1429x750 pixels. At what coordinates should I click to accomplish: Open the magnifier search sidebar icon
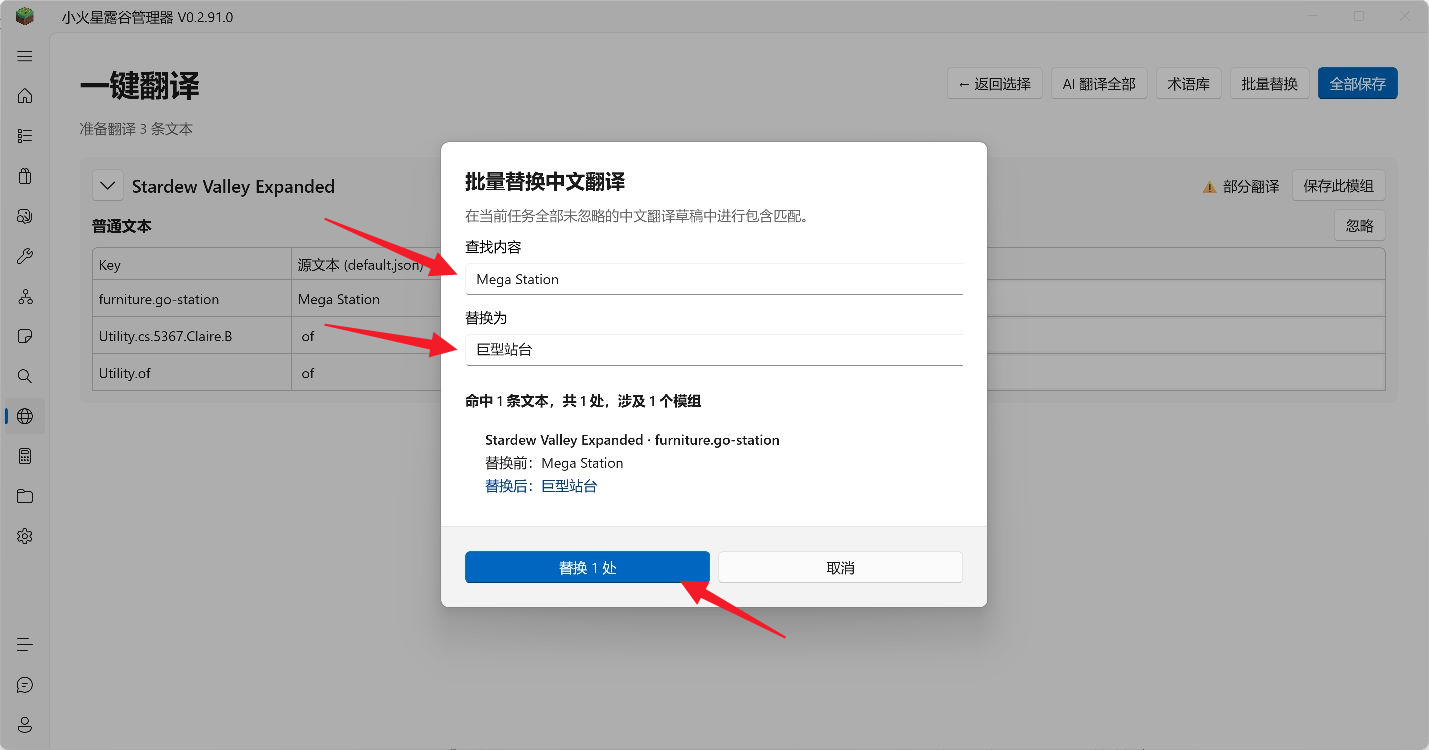coord(25,376)
